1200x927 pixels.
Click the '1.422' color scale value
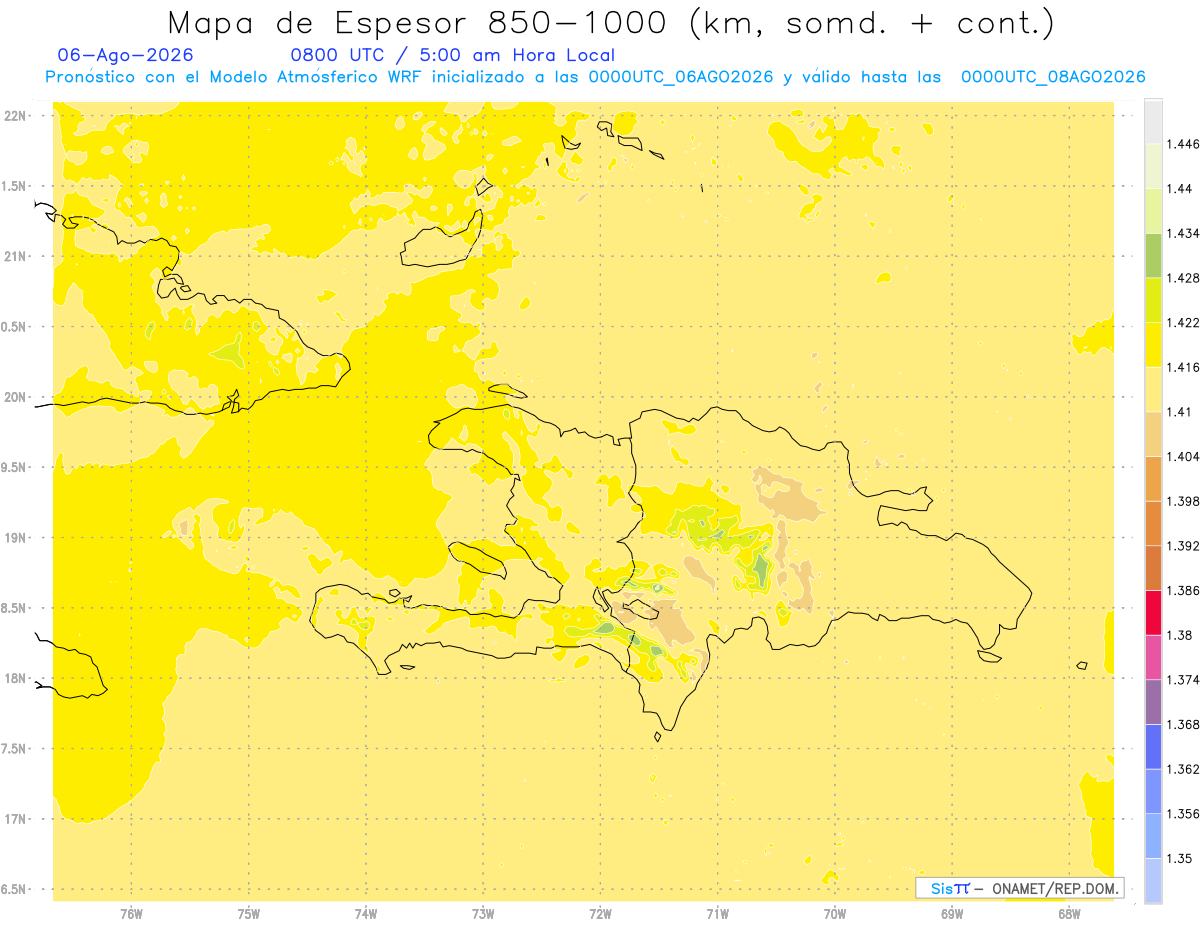click(1182, 322)
